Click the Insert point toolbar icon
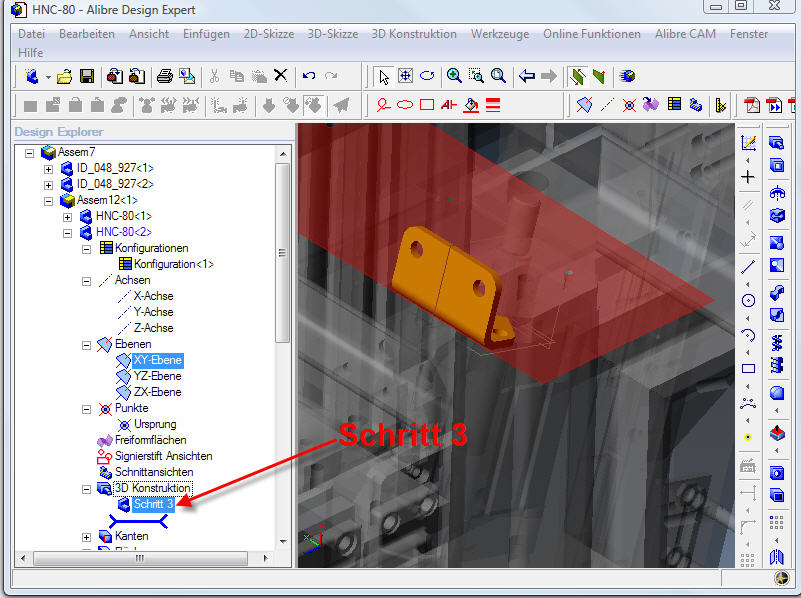 coord(629,105)
